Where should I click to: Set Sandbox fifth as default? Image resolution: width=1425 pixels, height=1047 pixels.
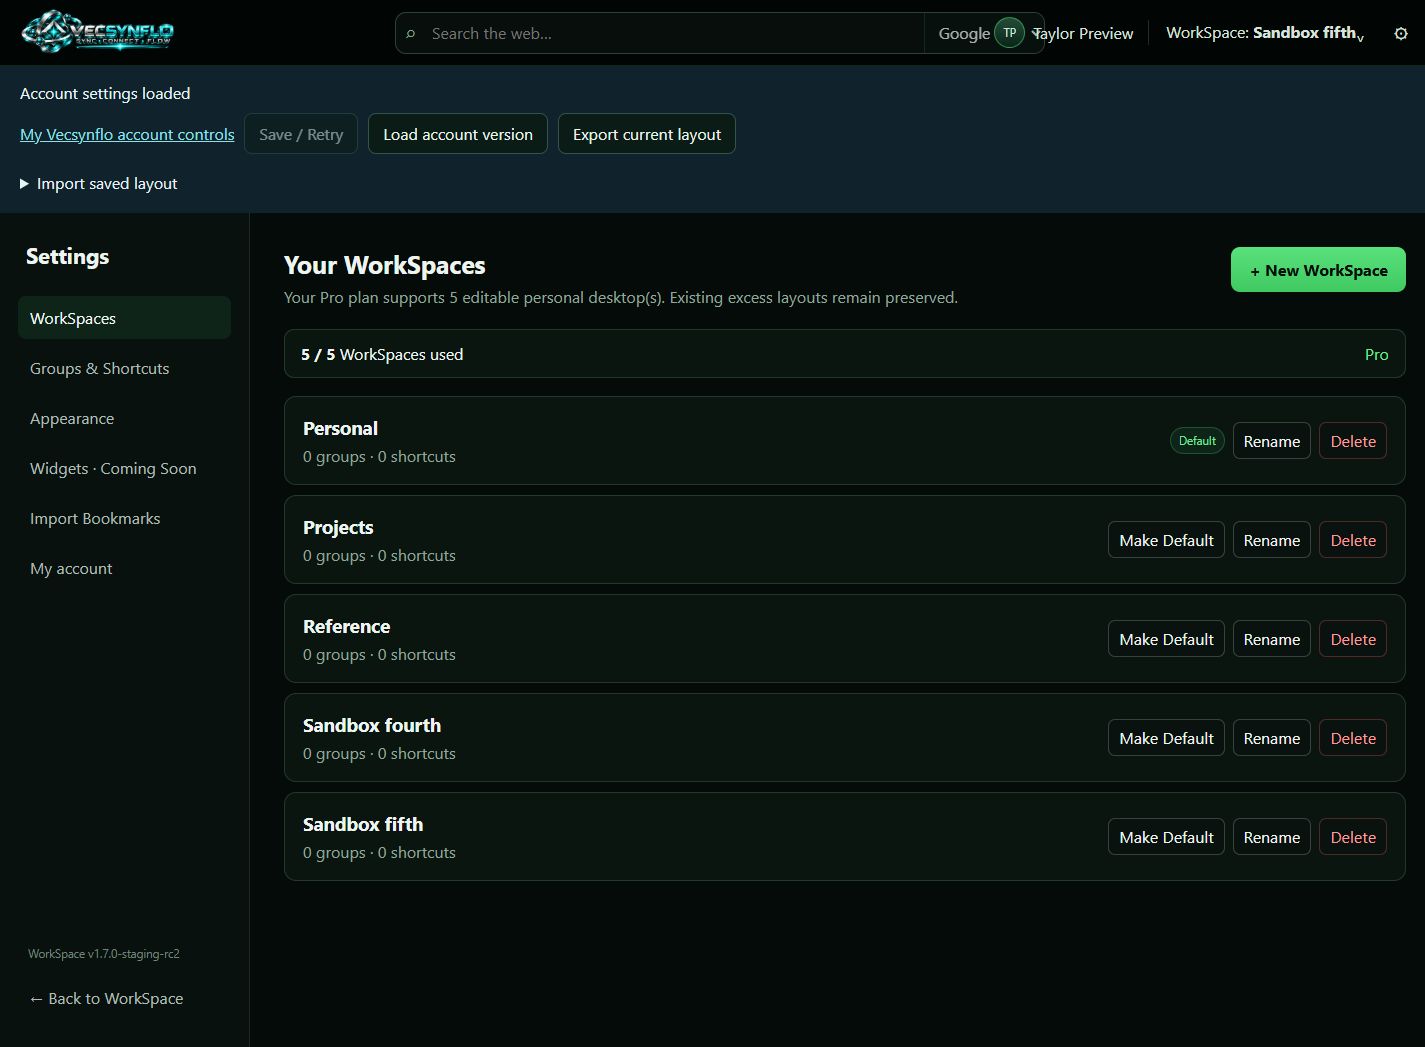[1166, 837]
